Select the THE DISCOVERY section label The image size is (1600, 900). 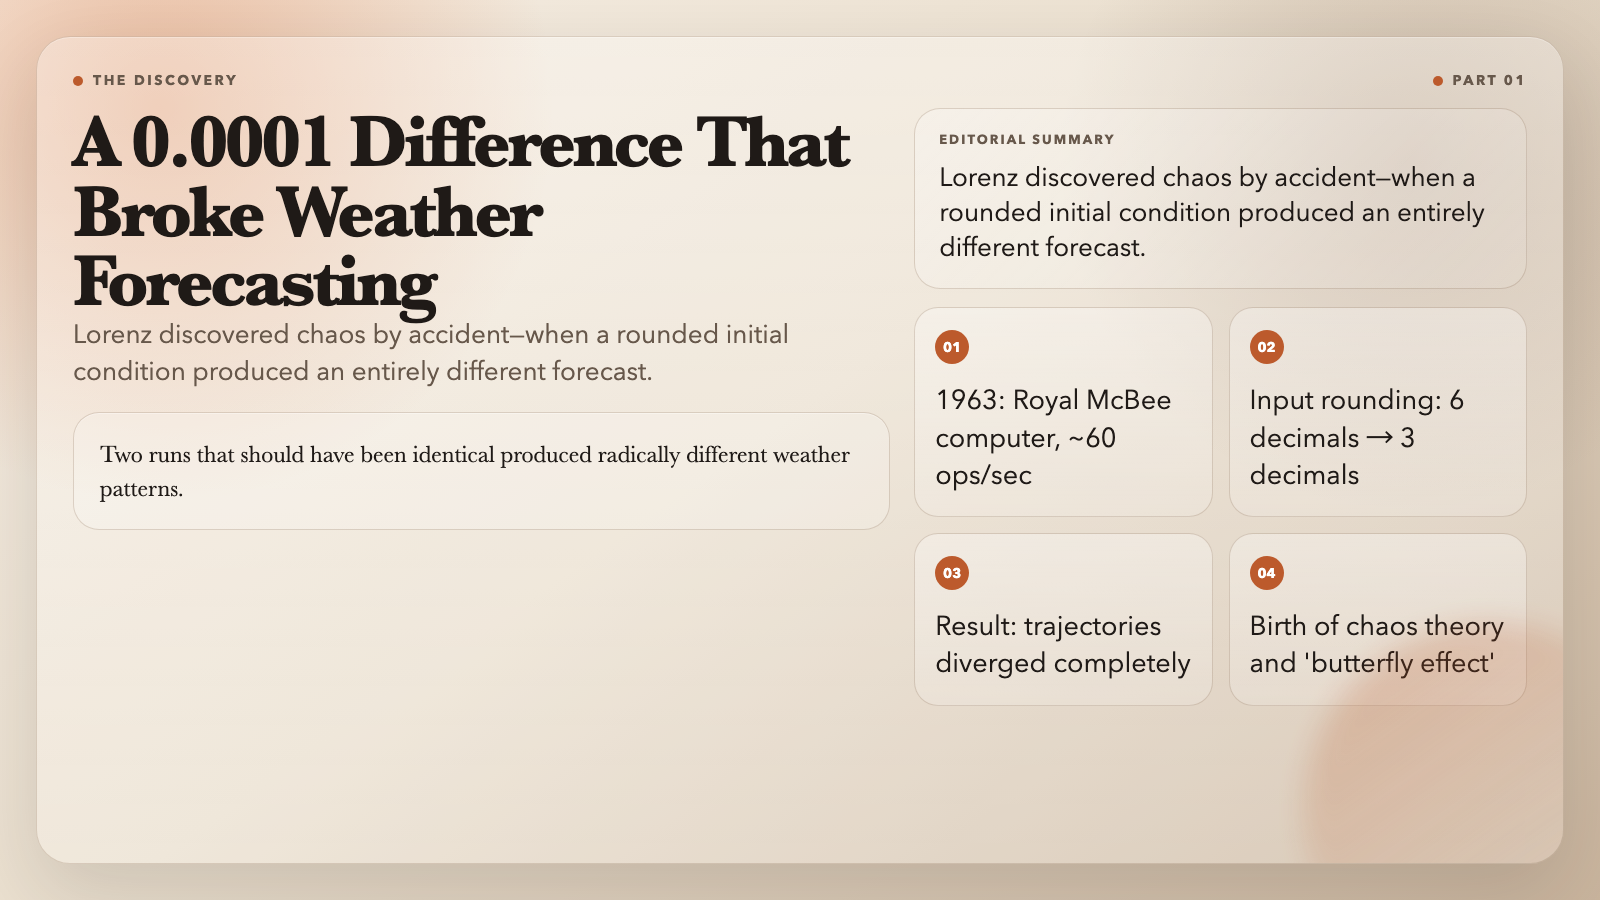[x=165, y=80]
